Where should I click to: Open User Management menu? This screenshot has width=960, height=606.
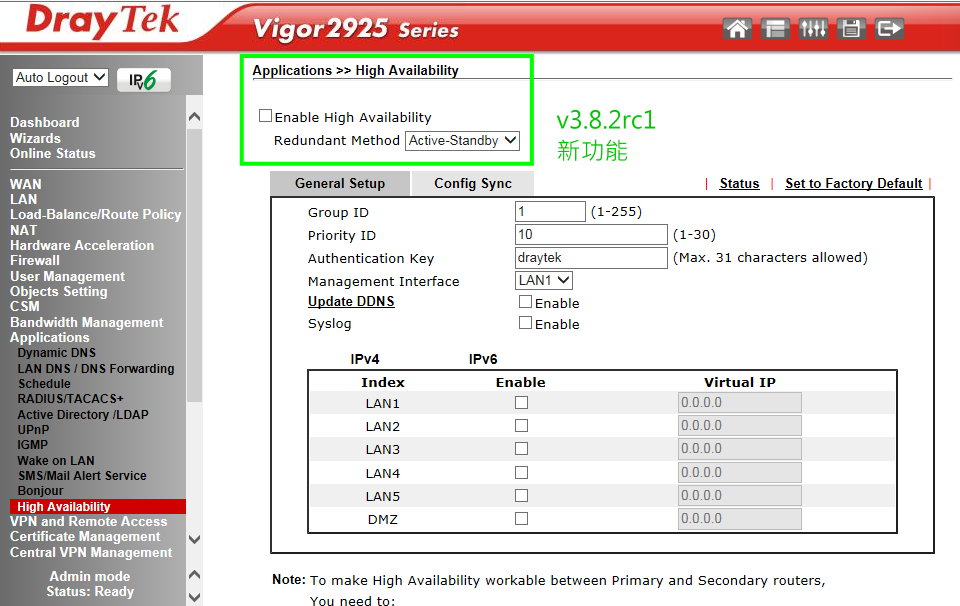(x=67, y=277)
